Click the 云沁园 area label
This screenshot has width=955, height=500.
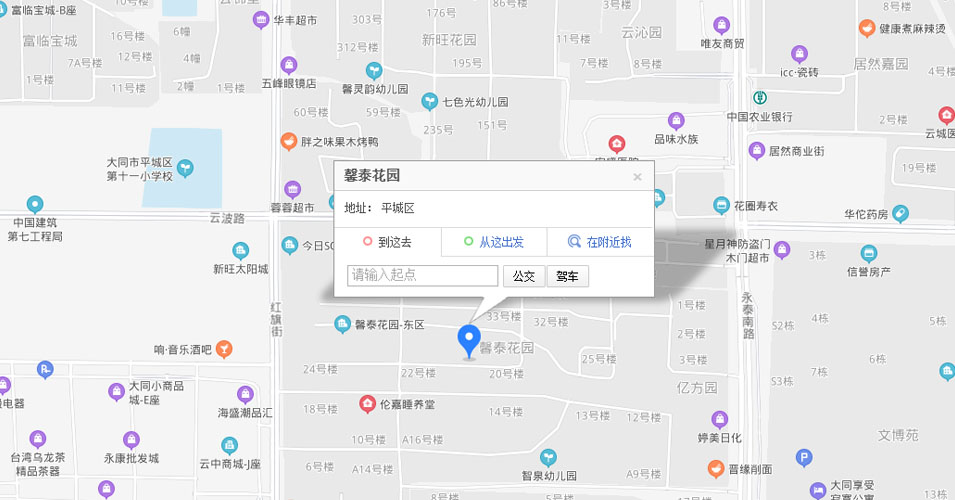pos(641,32)
